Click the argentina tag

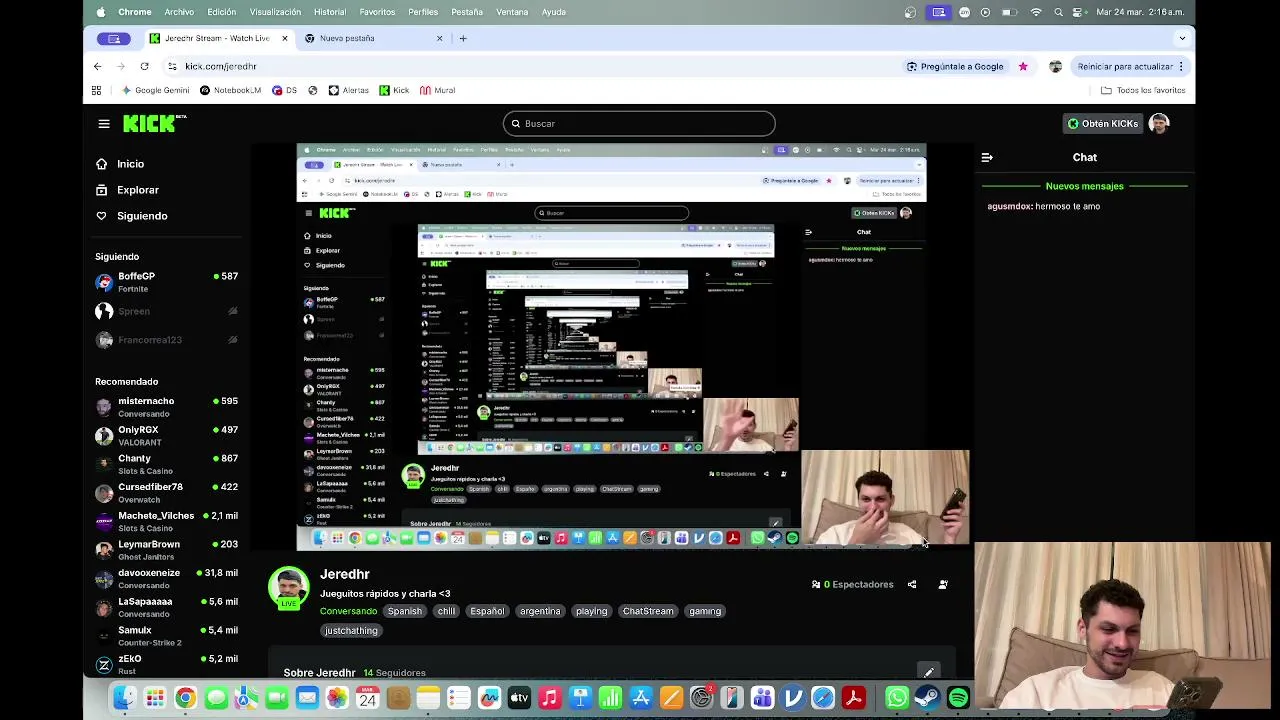(540, 611)
